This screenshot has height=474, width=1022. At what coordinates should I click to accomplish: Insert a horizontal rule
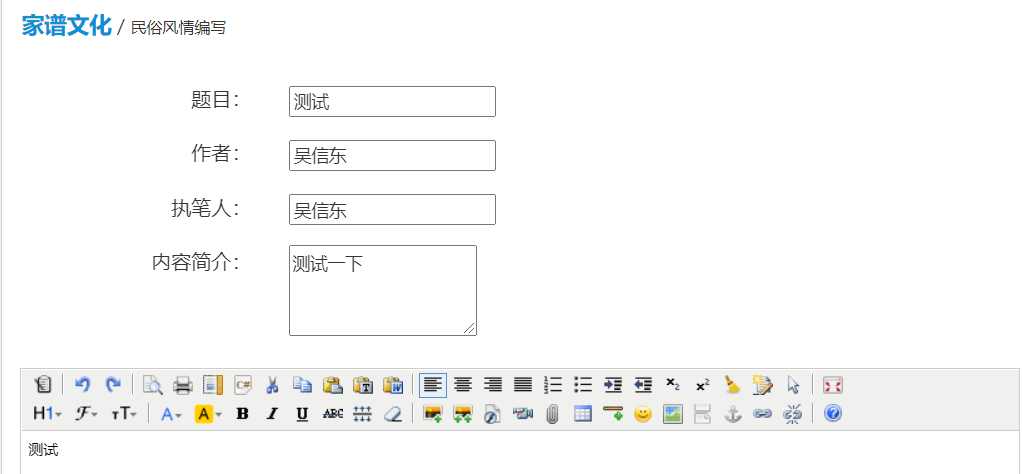(x=613, y=413)
